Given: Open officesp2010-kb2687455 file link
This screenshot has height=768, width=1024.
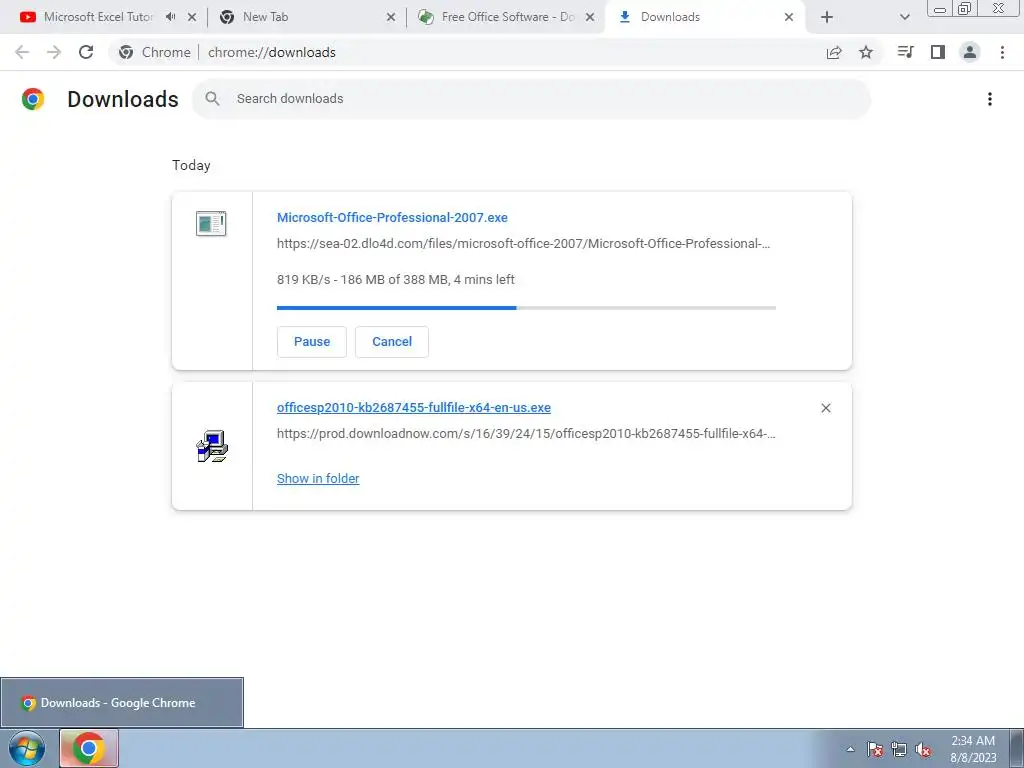Looking at the screenshot, I should (413, 408).
